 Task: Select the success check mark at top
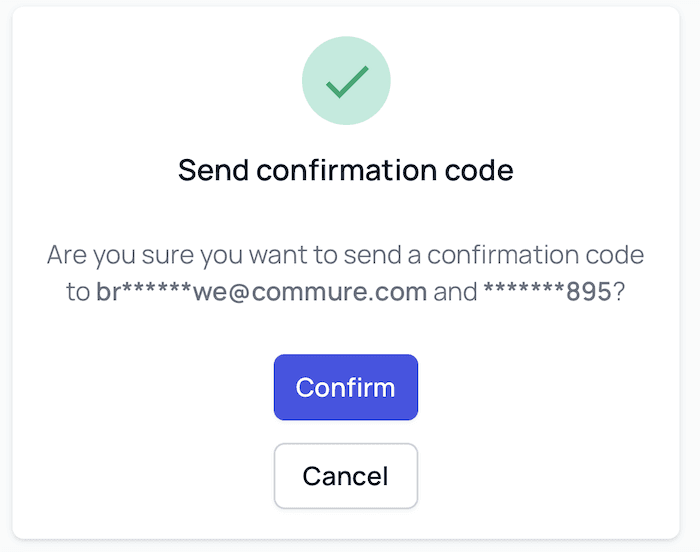(x=346, y=82)
